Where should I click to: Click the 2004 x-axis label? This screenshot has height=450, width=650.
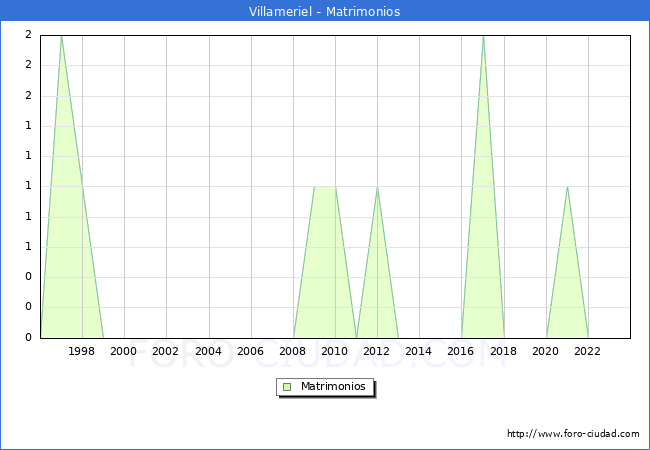[x=209, y=351]
